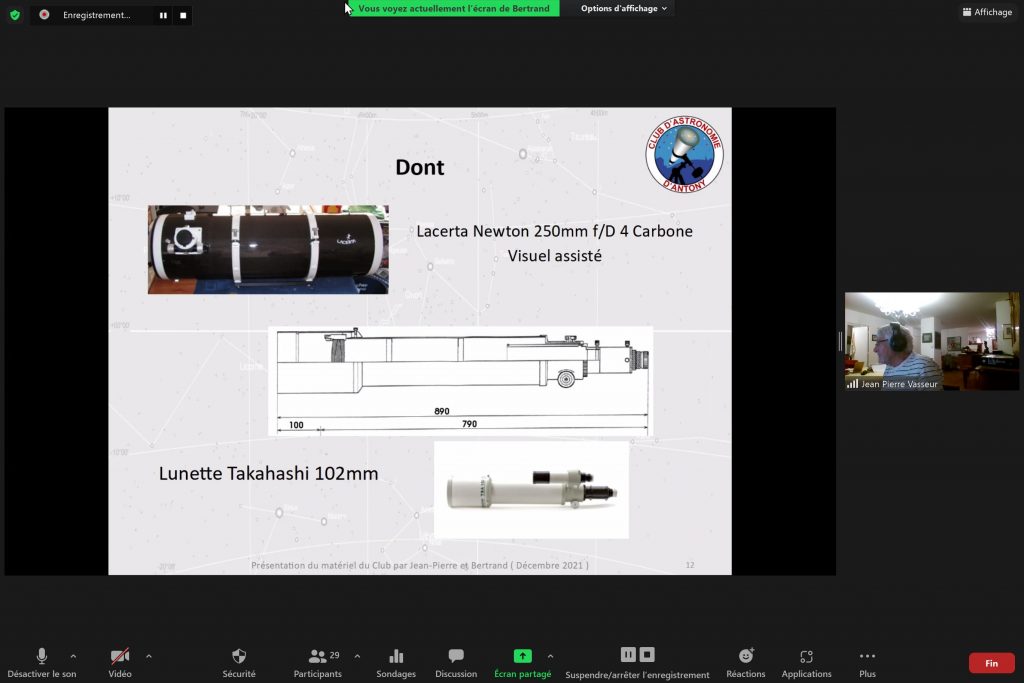Stop recording in bottom toolbar
Image resolution: width=1024 pixels, height=683 pixels.
[x=647, y=654]
